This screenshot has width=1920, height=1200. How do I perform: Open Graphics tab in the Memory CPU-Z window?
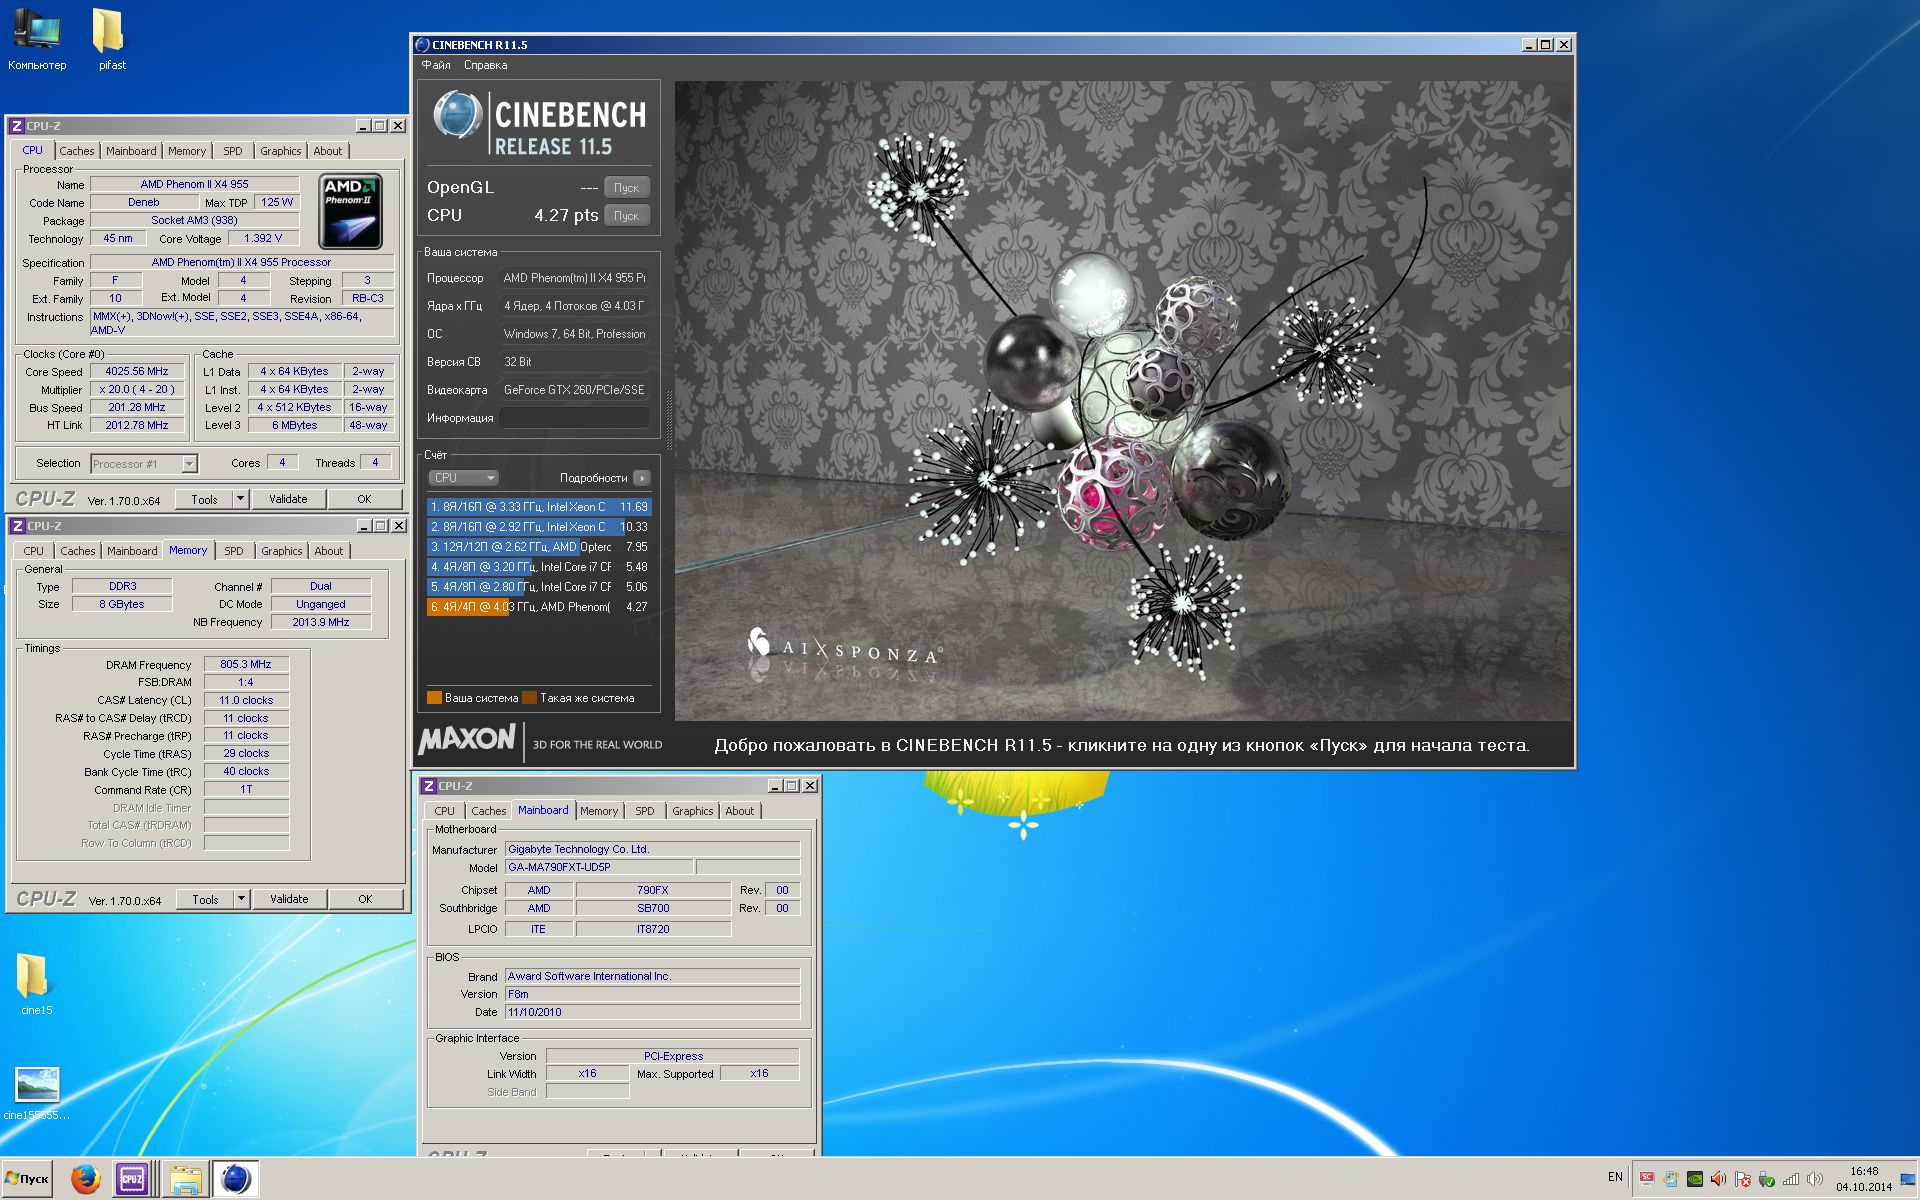[281, 551]
